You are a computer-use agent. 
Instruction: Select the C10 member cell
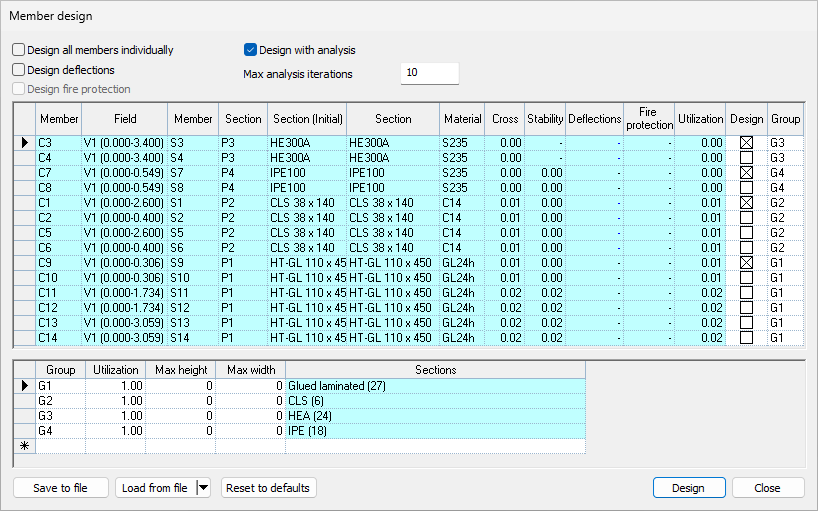click(58, 277)
